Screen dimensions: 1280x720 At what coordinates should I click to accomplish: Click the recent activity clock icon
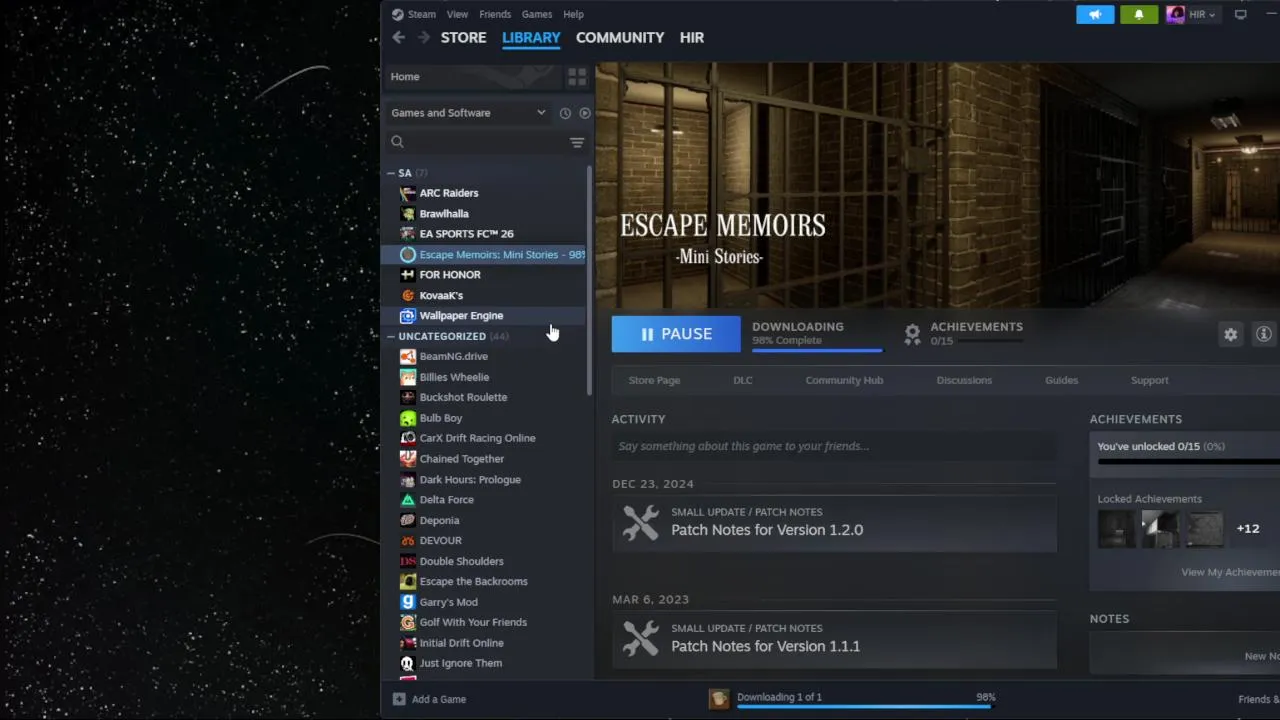coord(565,113)
